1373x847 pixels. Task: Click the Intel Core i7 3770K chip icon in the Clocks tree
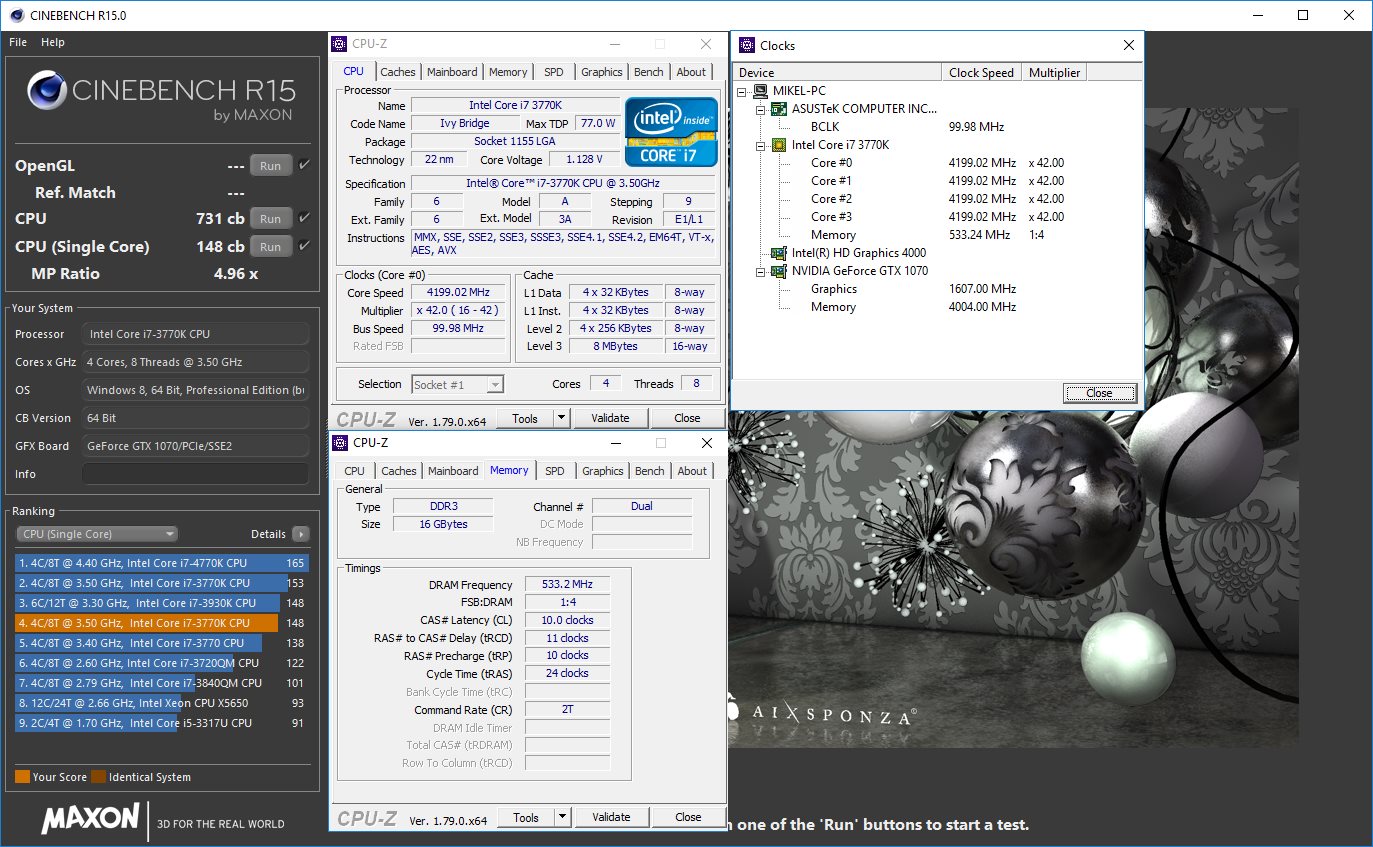pos(779,145)
